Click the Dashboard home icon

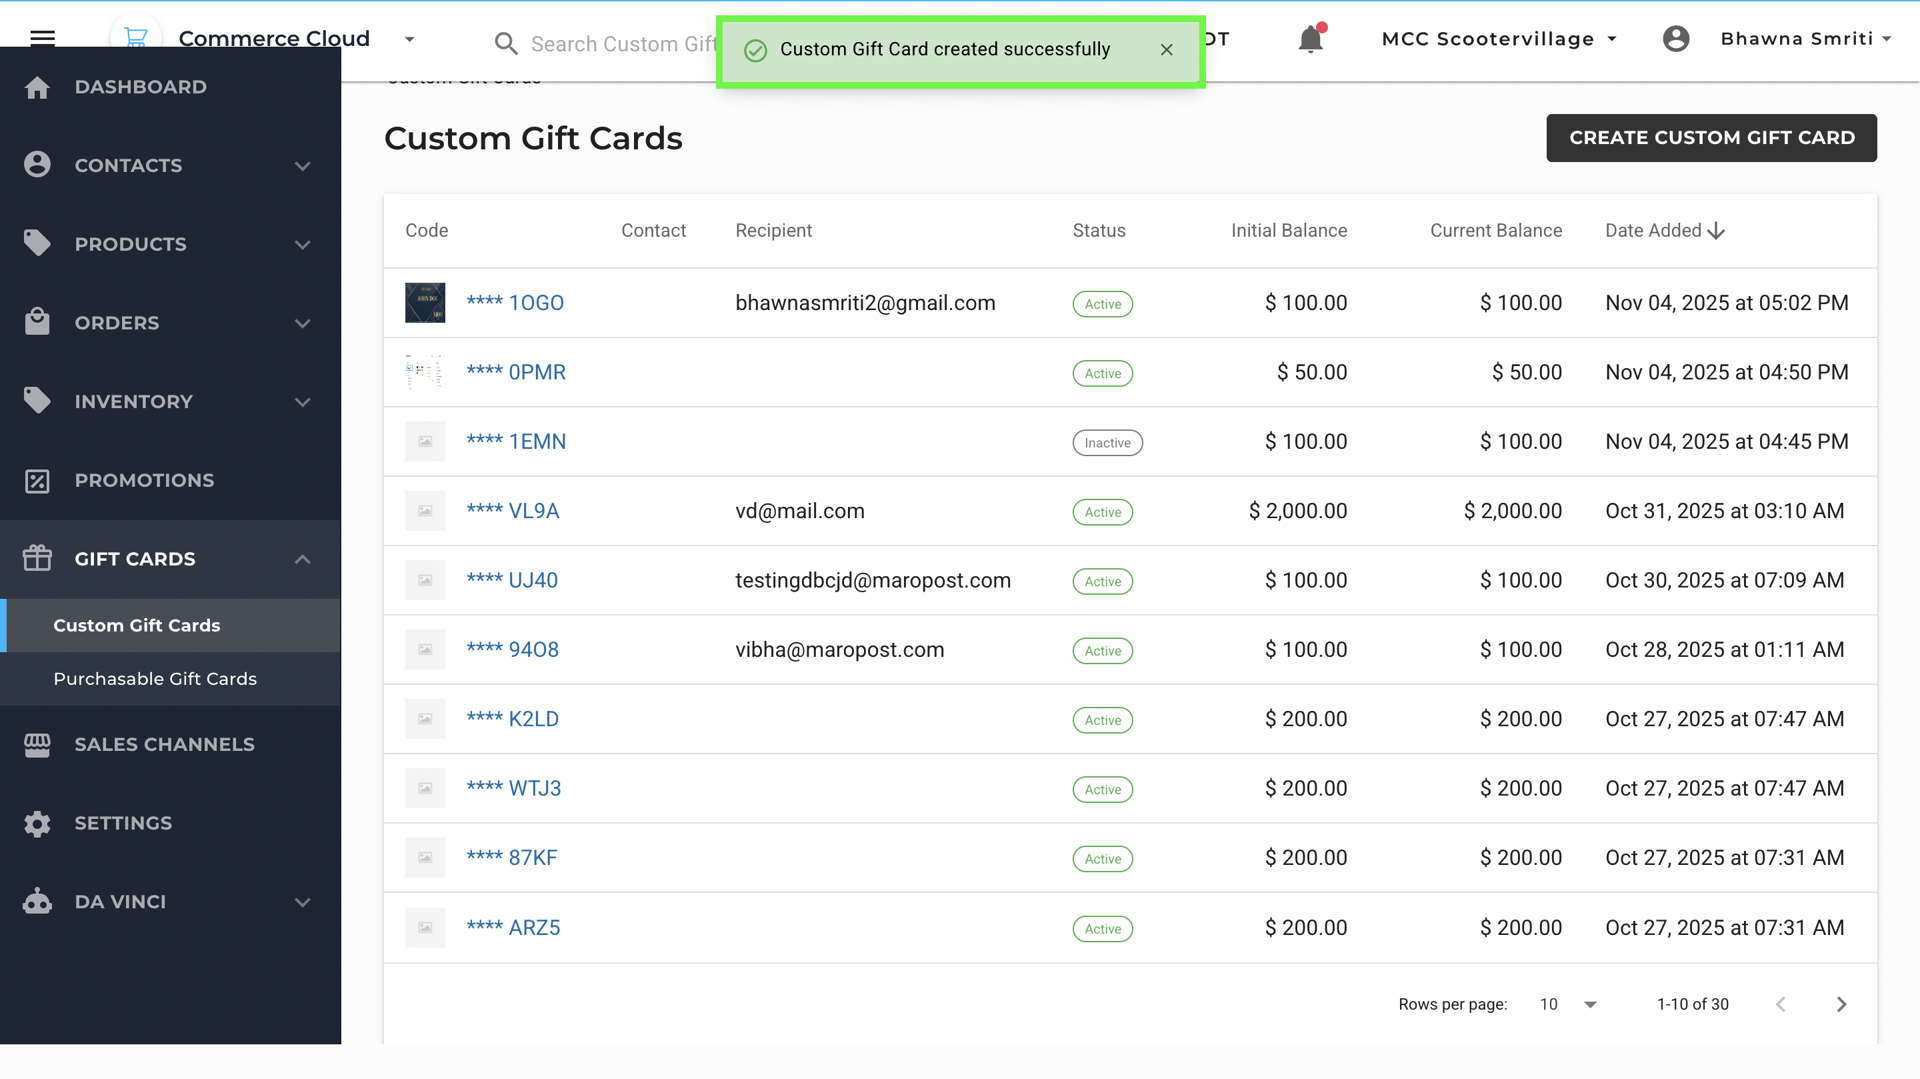point(37,87)
